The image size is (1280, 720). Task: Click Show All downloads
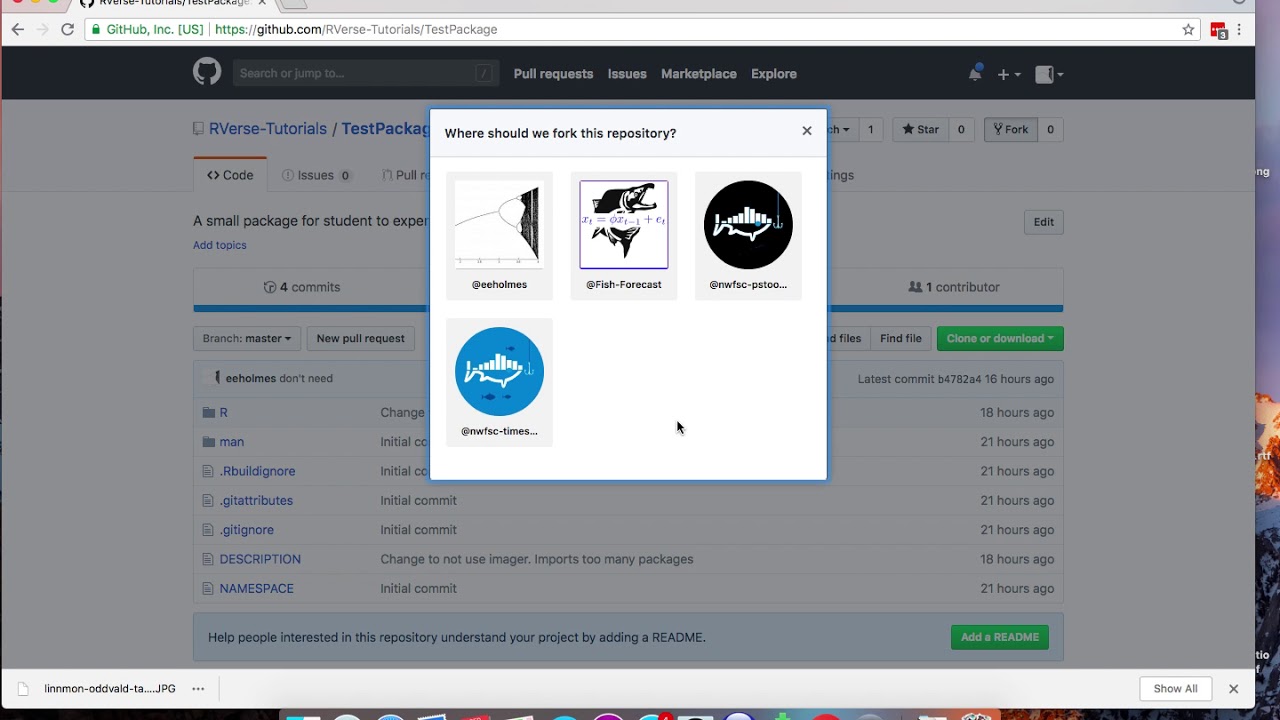(x=1175, y=689)
